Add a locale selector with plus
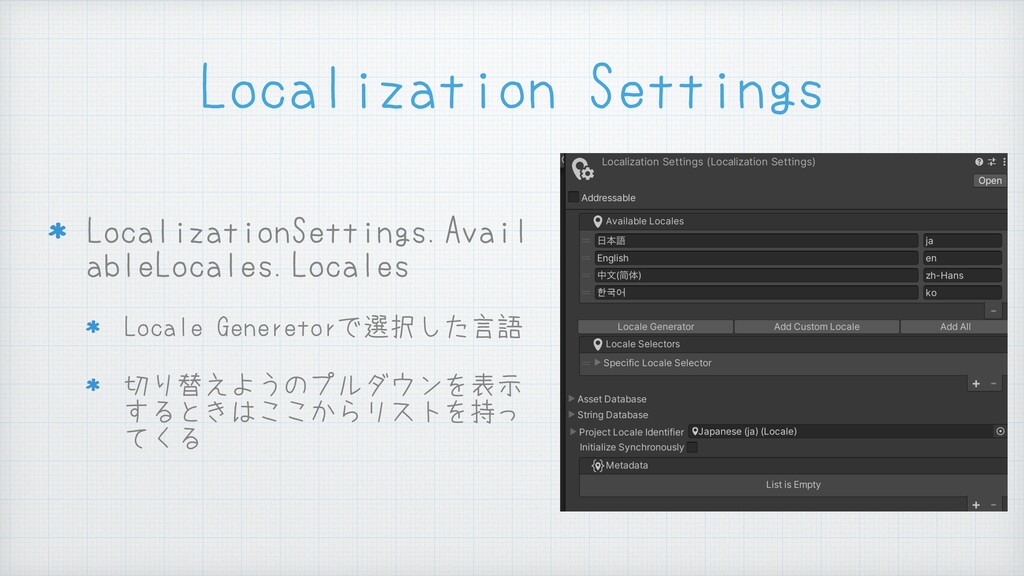The height and width of the screenshot is (576, 1024). click(976, 384)
